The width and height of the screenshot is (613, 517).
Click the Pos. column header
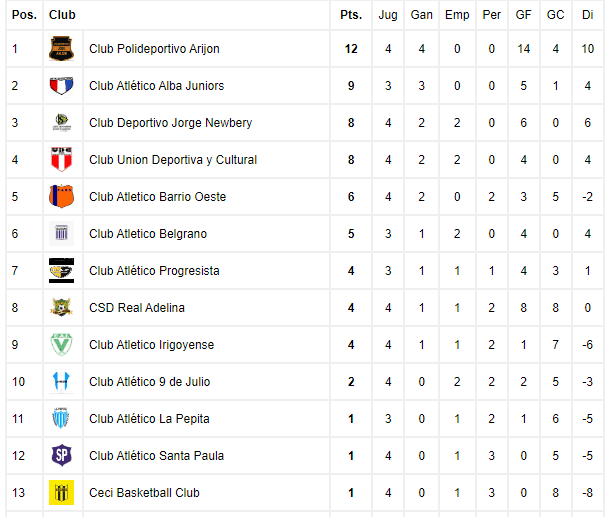click(x=24, y=15)
